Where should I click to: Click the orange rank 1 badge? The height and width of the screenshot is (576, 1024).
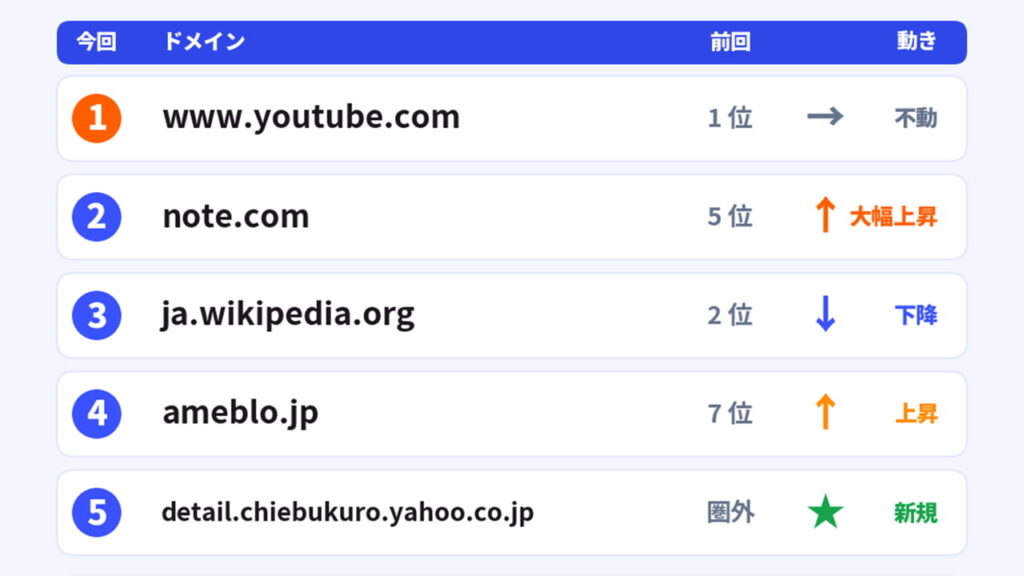pos(97,118)
